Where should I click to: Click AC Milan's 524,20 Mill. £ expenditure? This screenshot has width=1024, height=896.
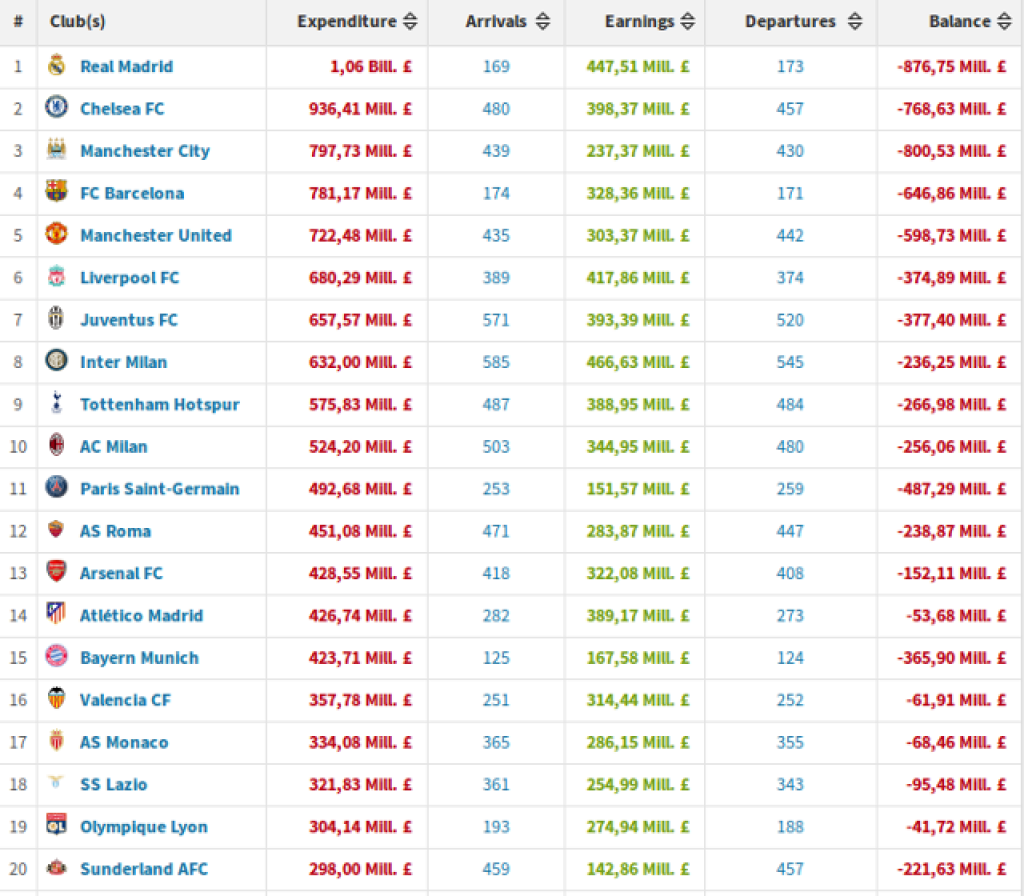point(360,447)
